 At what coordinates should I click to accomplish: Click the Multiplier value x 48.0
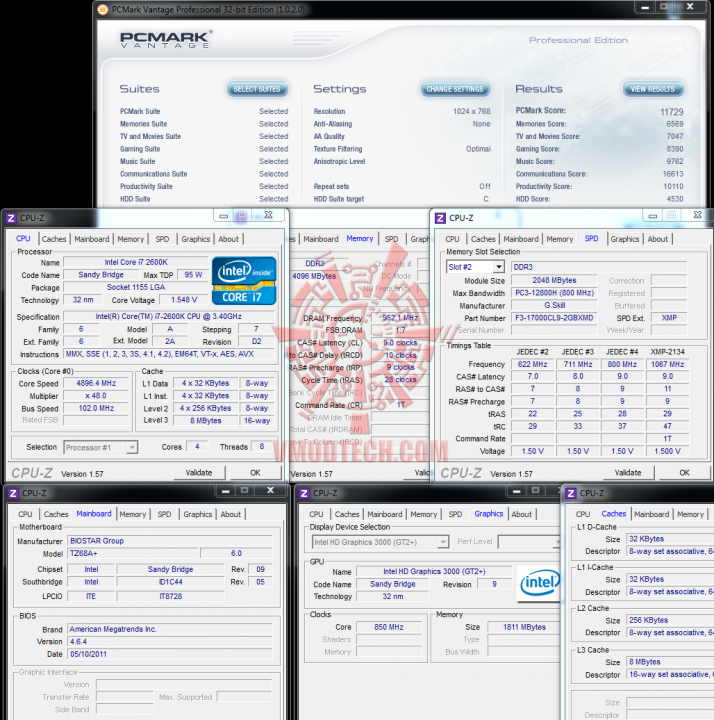point(96,396)
